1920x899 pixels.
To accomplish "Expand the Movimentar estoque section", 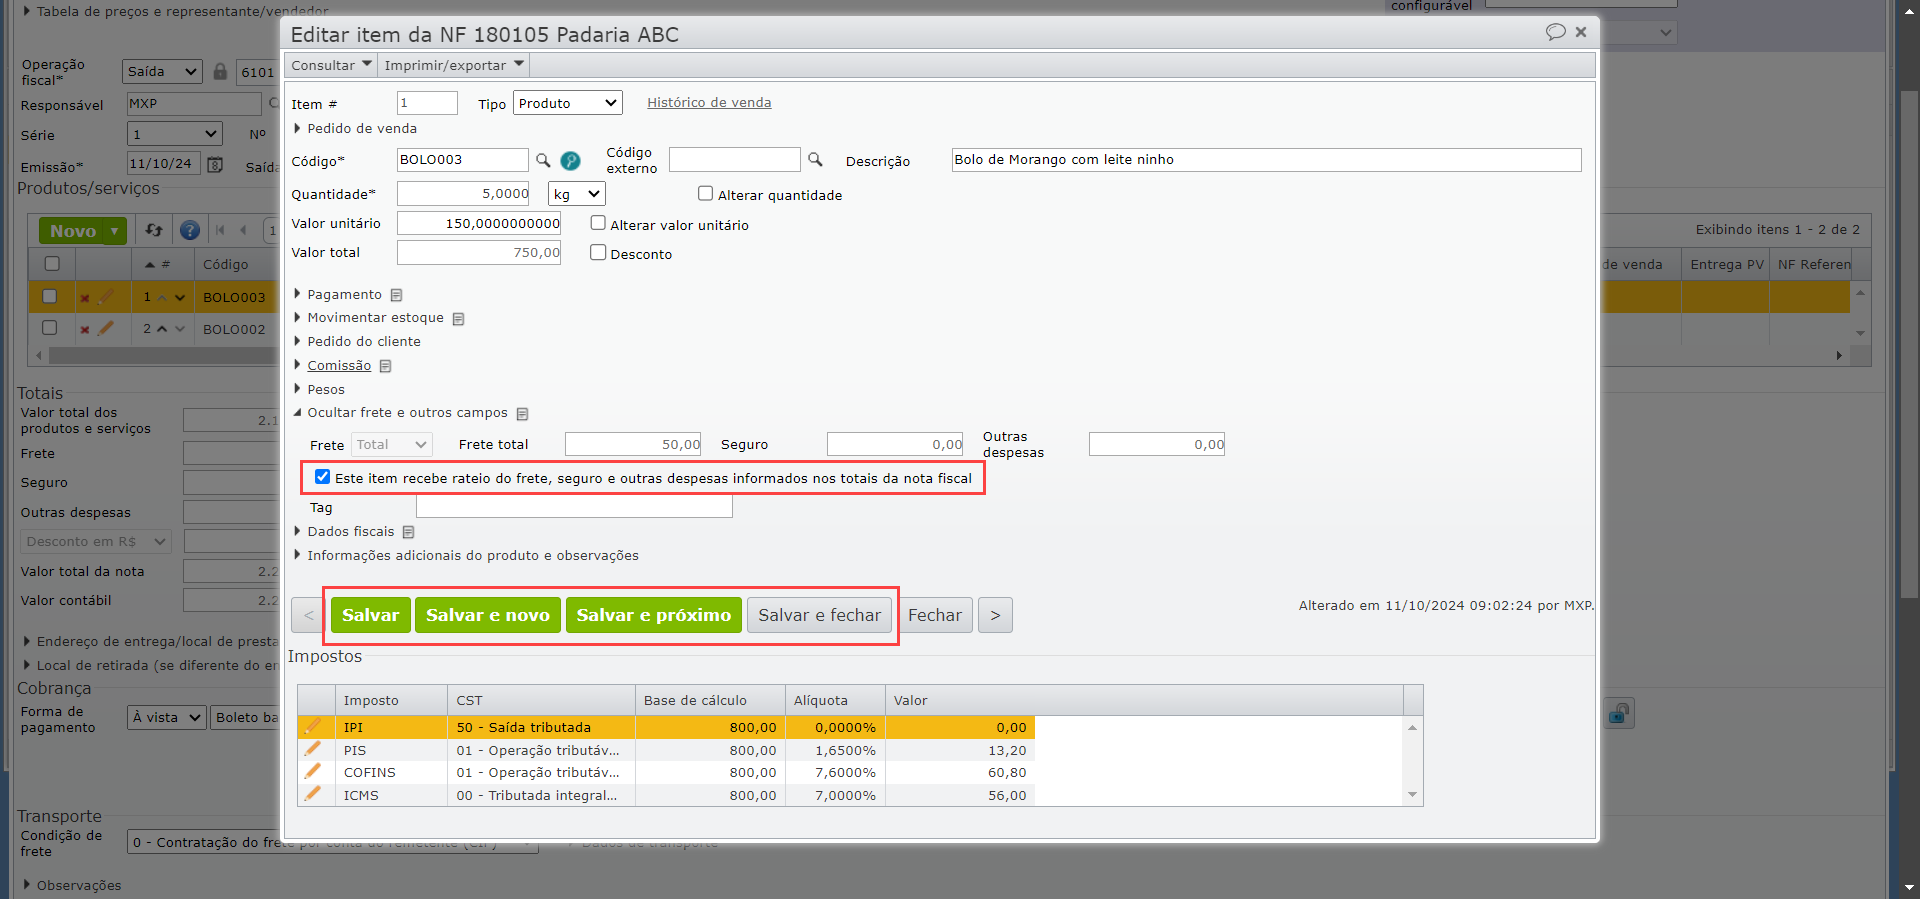I will (x=375, y=318).
